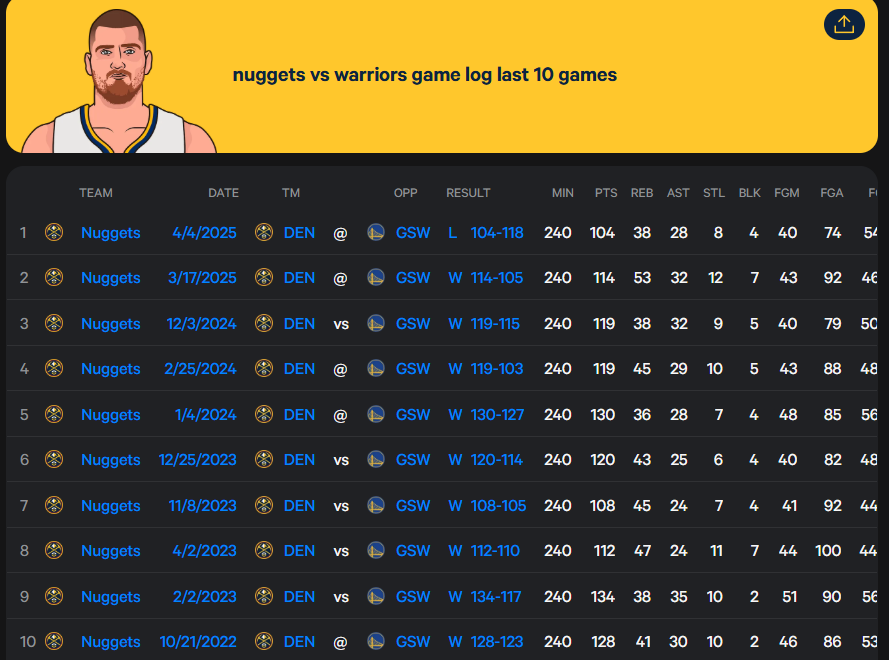Click Warriors logo in the 4/2/2023 row
Screen dimensions: 889x660
(376, 551)
